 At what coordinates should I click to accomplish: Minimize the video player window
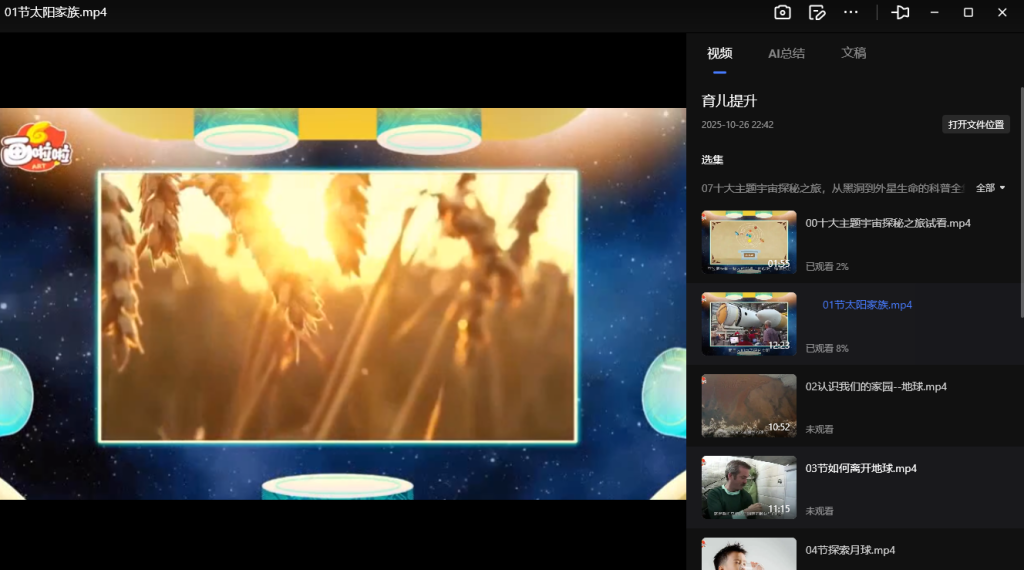[934, 12]
